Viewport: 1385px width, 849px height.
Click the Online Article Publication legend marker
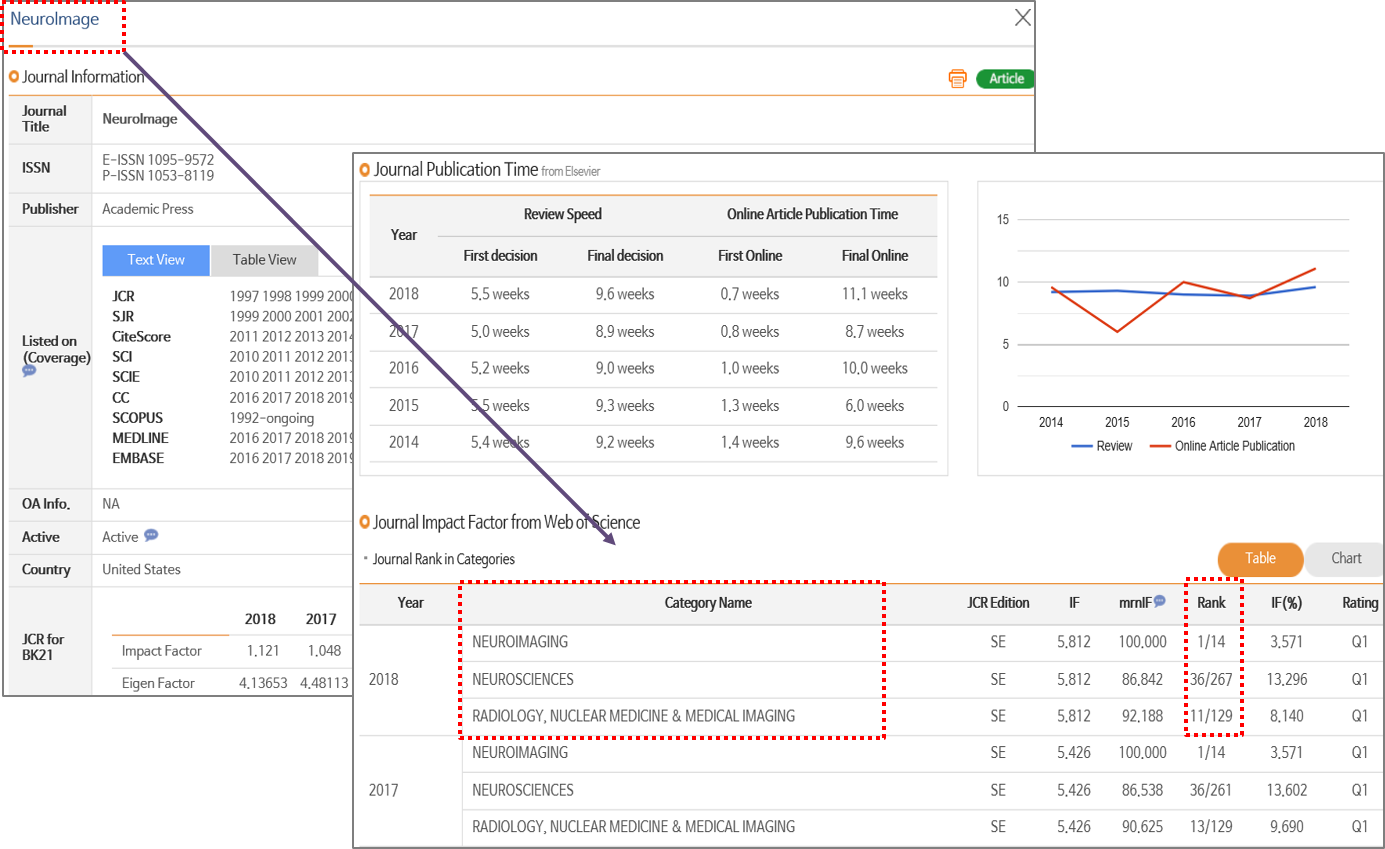tap(1159, 446)
